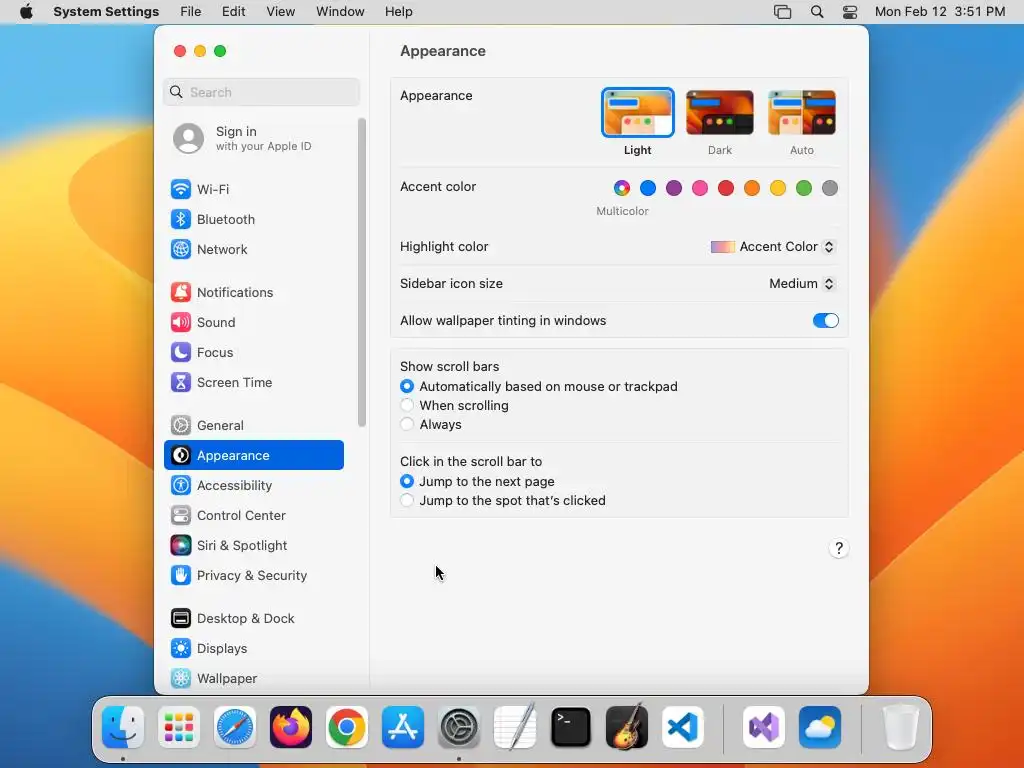Open System Settings app menu
Image resolution: width=1024 pixels, height=768 pixels.
(x=106, y=12)
